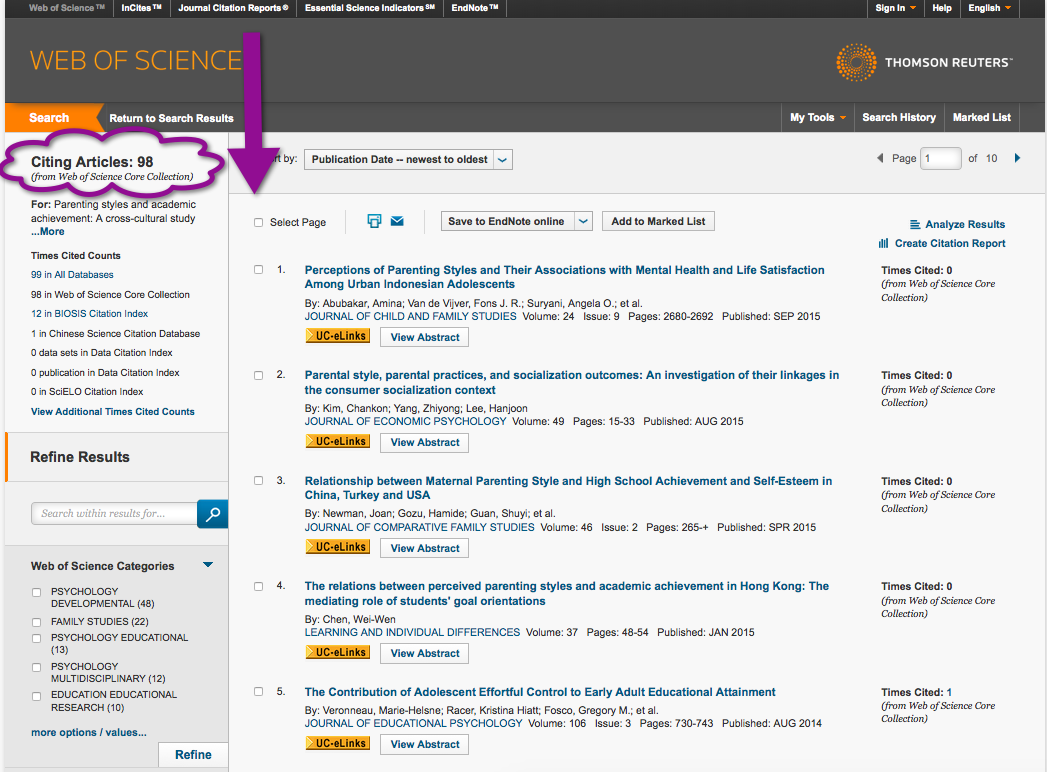Check Psychology Multidisciplinary (12) category

click(37, 667)
